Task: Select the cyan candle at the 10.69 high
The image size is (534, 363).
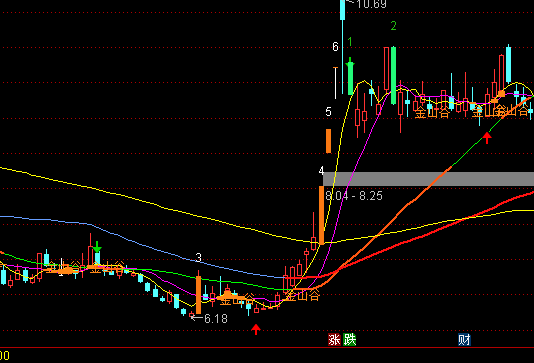Action: [343, 10]
